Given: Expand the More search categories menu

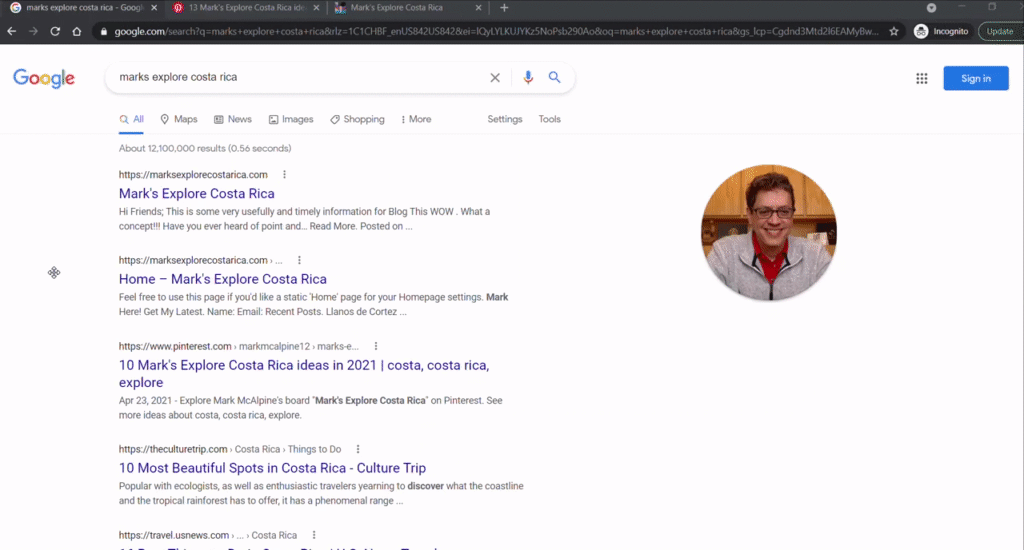Looking at the screenshot, I should (x=416, y=120).
